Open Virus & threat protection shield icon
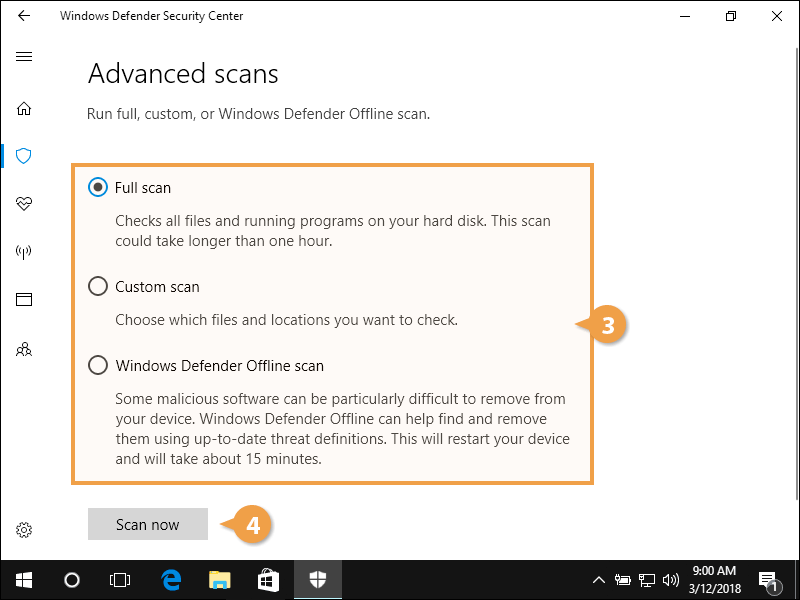Screen dimensions: 800x600 point(24,156)
